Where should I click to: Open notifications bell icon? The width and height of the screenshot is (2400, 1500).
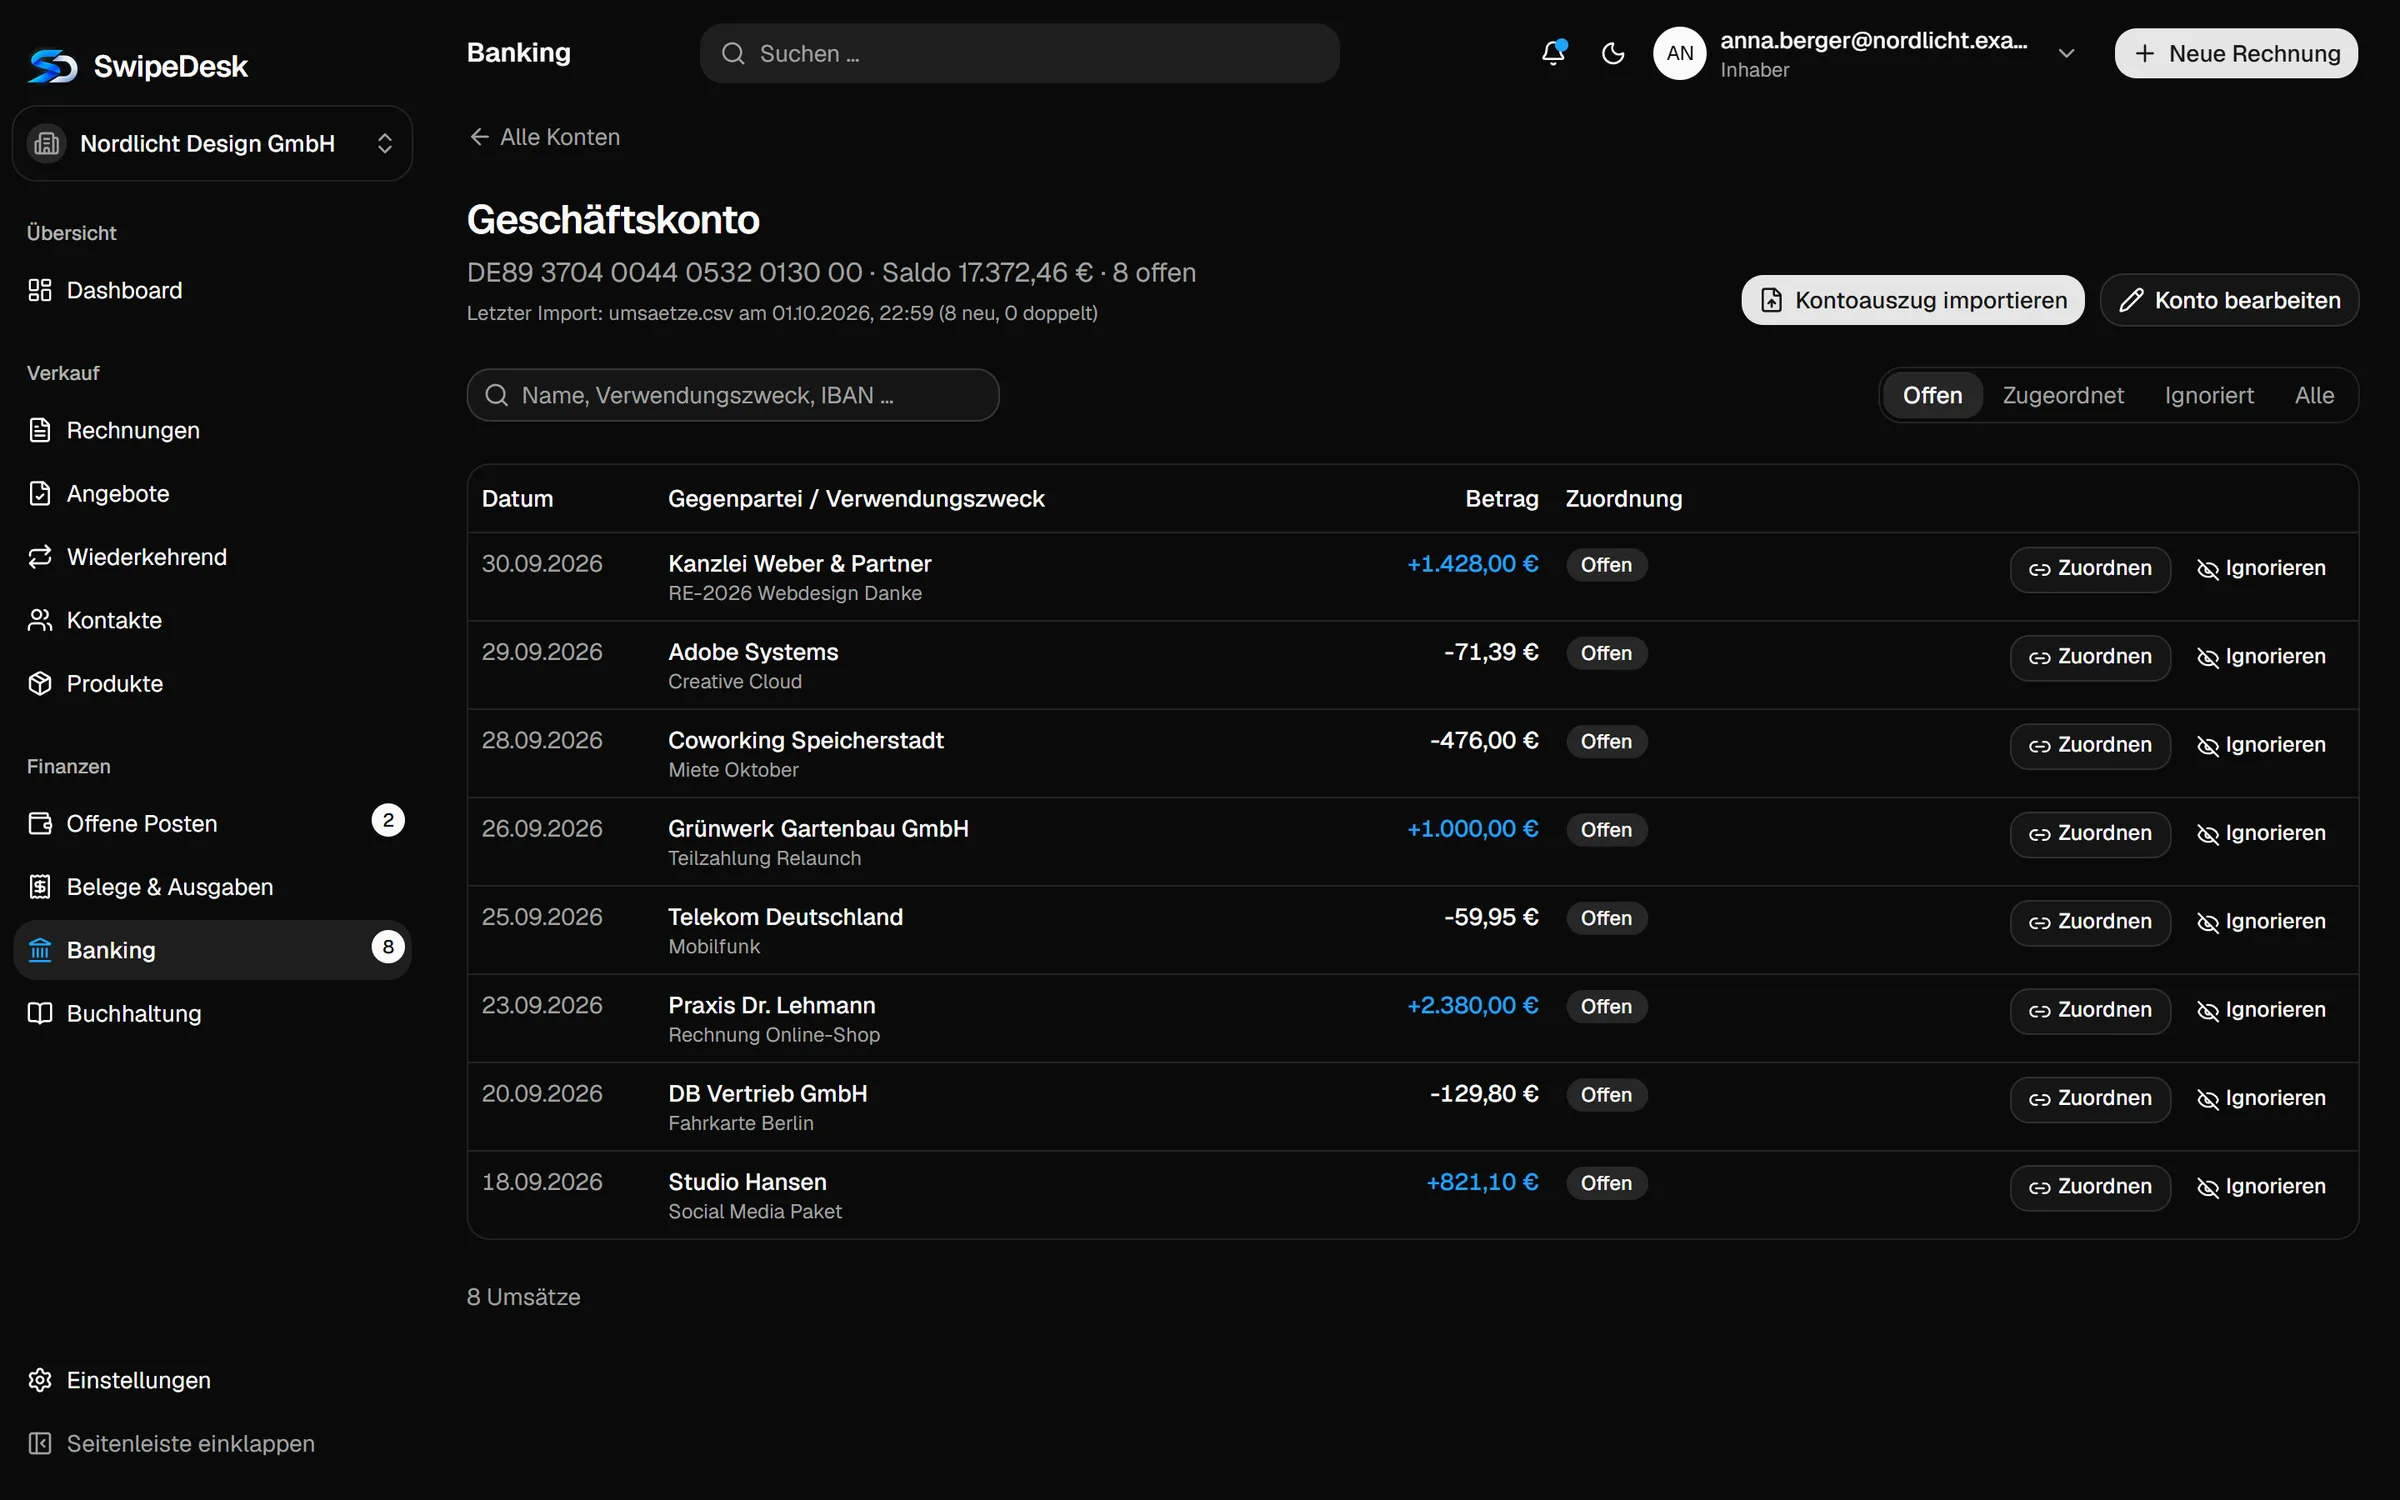[1553, 53]
